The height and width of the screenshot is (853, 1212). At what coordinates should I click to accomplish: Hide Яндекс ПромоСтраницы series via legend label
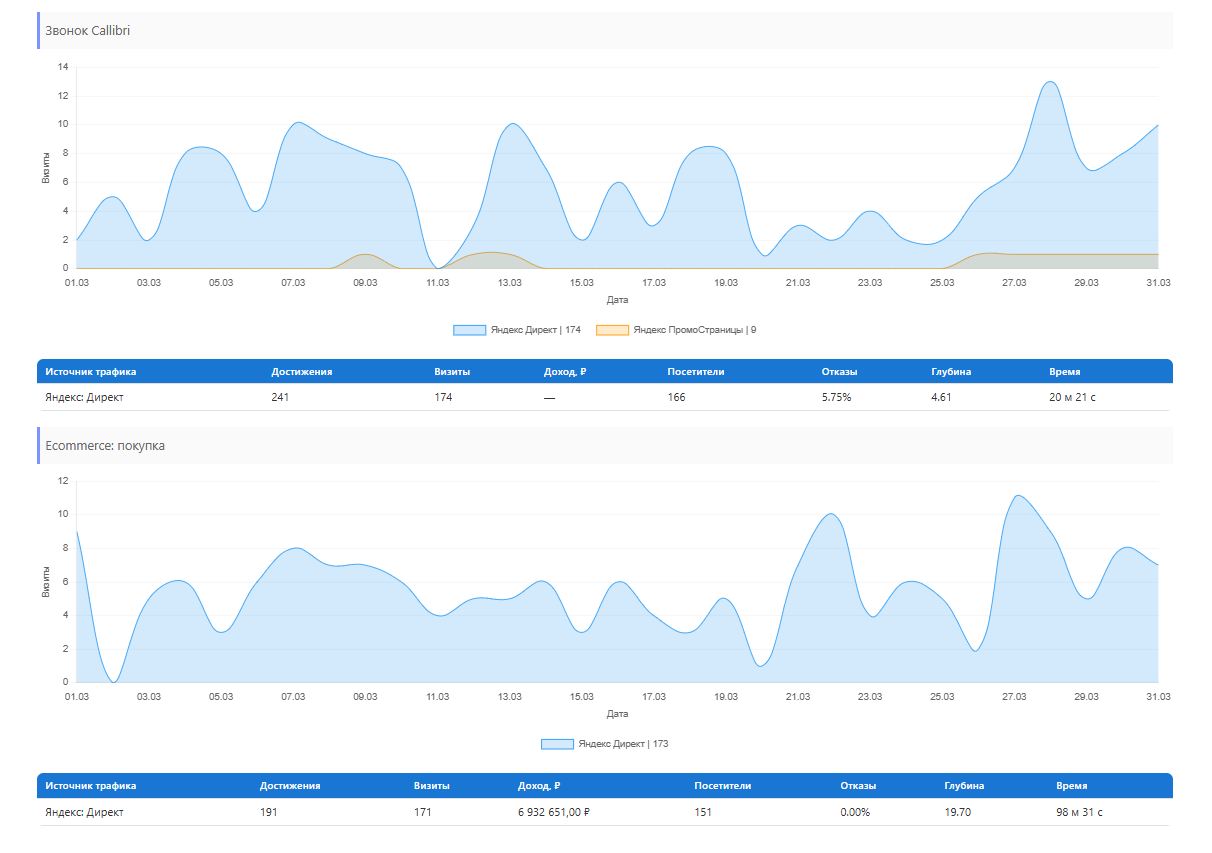coord(694,330)
